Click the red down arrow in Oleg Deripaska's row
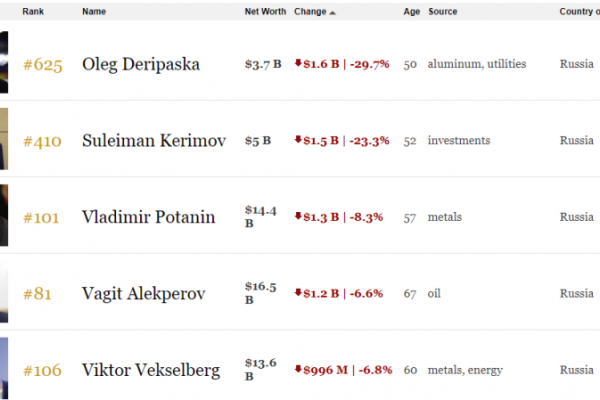Viewport: 600px width, 400px height. click(x=297, y=64)
